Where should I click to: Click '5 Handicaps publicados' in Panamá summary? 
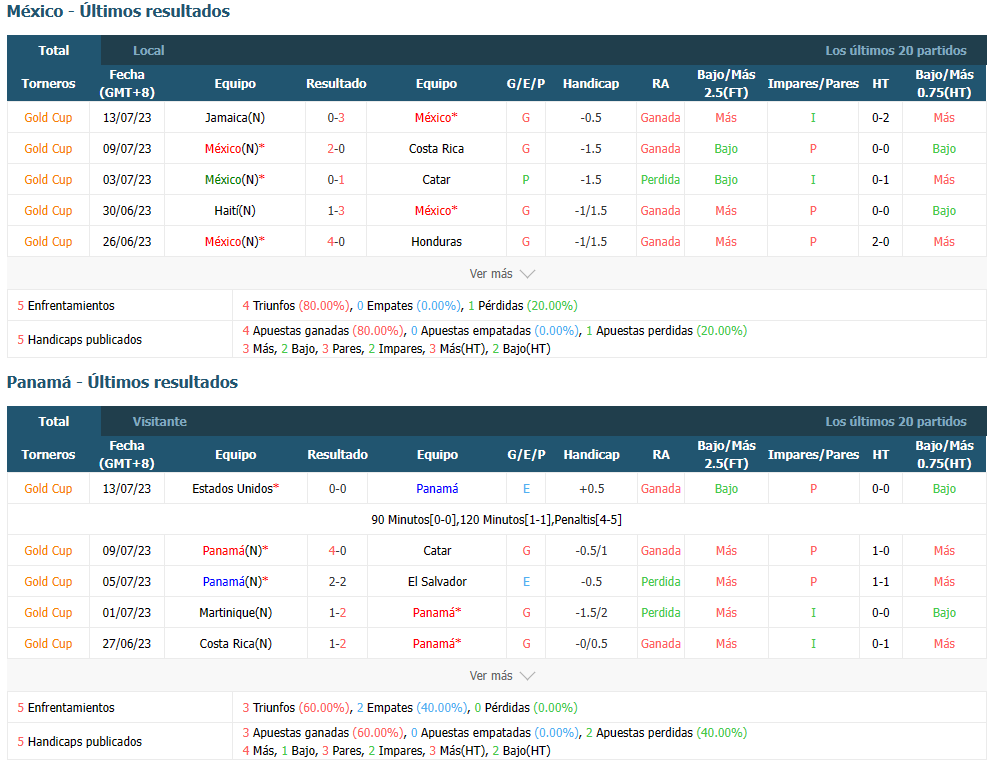(x=79, y=741)
